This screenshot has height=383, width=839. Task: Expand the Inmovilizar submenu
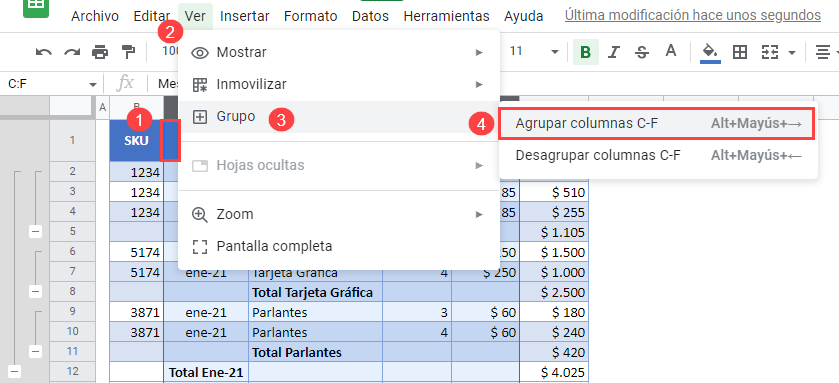click(339, 85)
